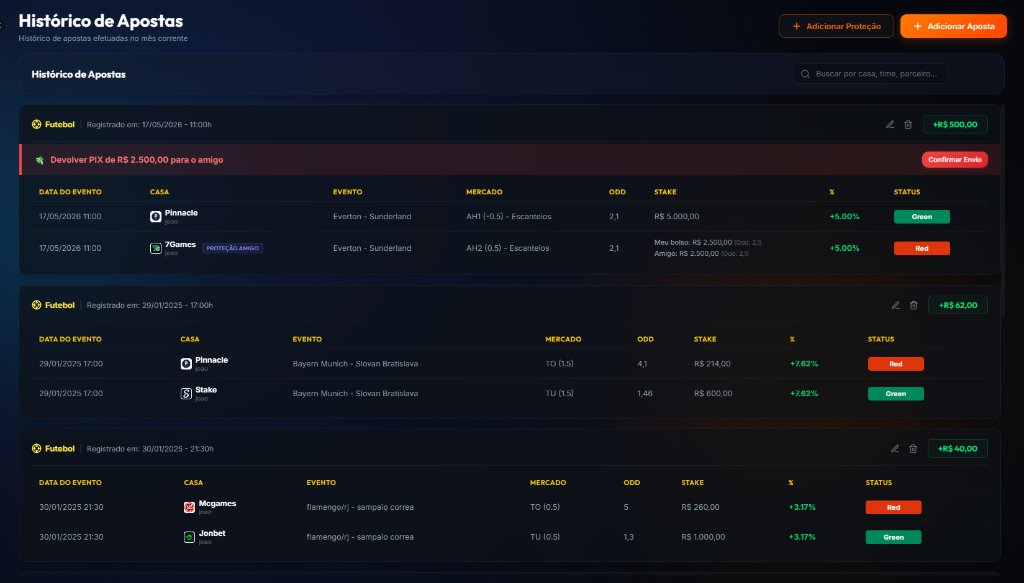Click odd value '1,46'
The width and height of the screenshot is (1024, 583).
pos(645,394)
